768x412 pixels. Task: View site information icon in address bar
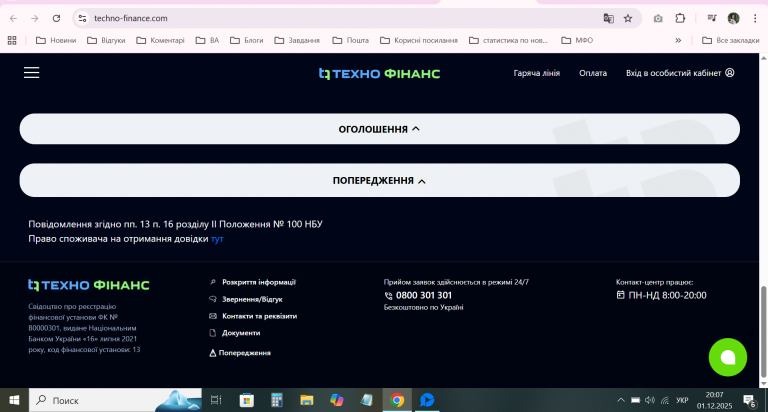pyautogui.click(x=82, y=18)
